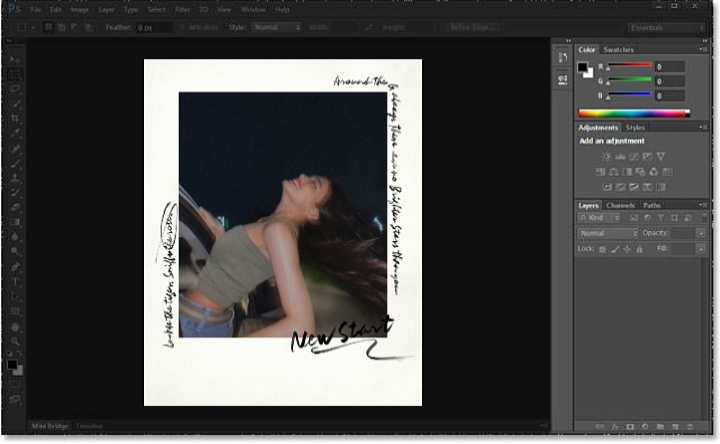
Task: Open the Mini Bridge panel tab
Action: coord(49,426)
